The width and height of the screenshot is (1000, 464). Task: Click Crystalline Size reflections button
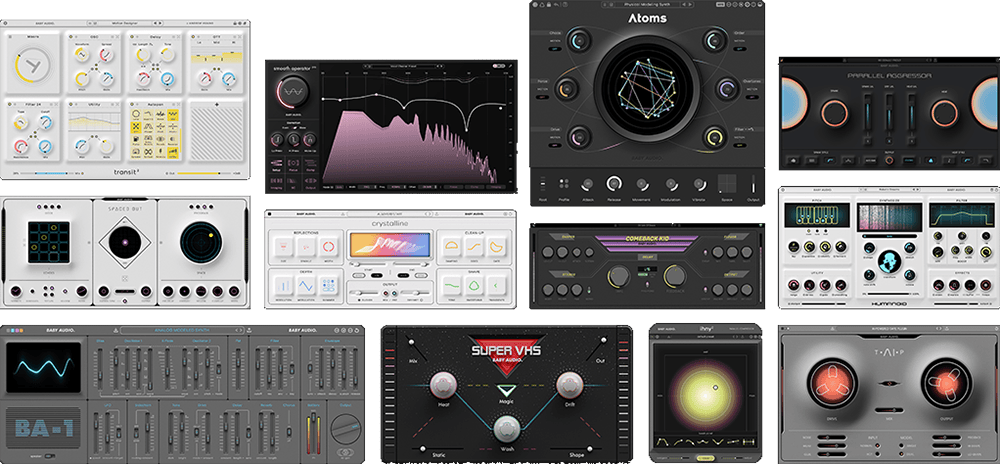click(283, 247)
